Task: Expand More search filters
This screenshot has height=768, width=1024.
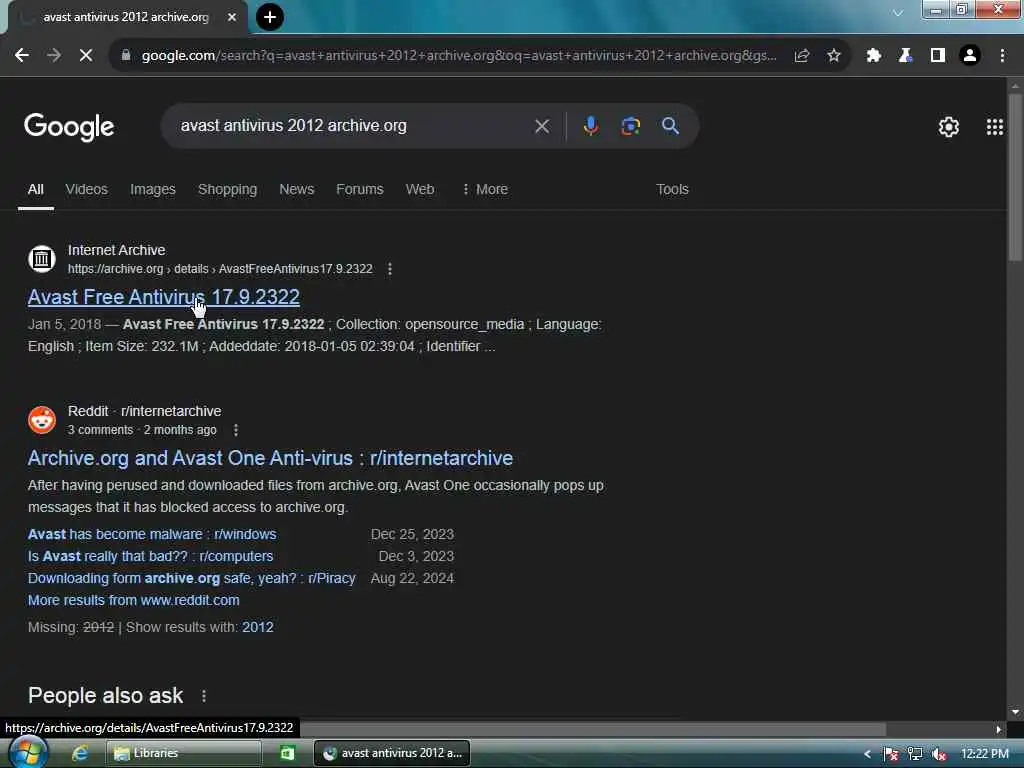Action: 485,189
